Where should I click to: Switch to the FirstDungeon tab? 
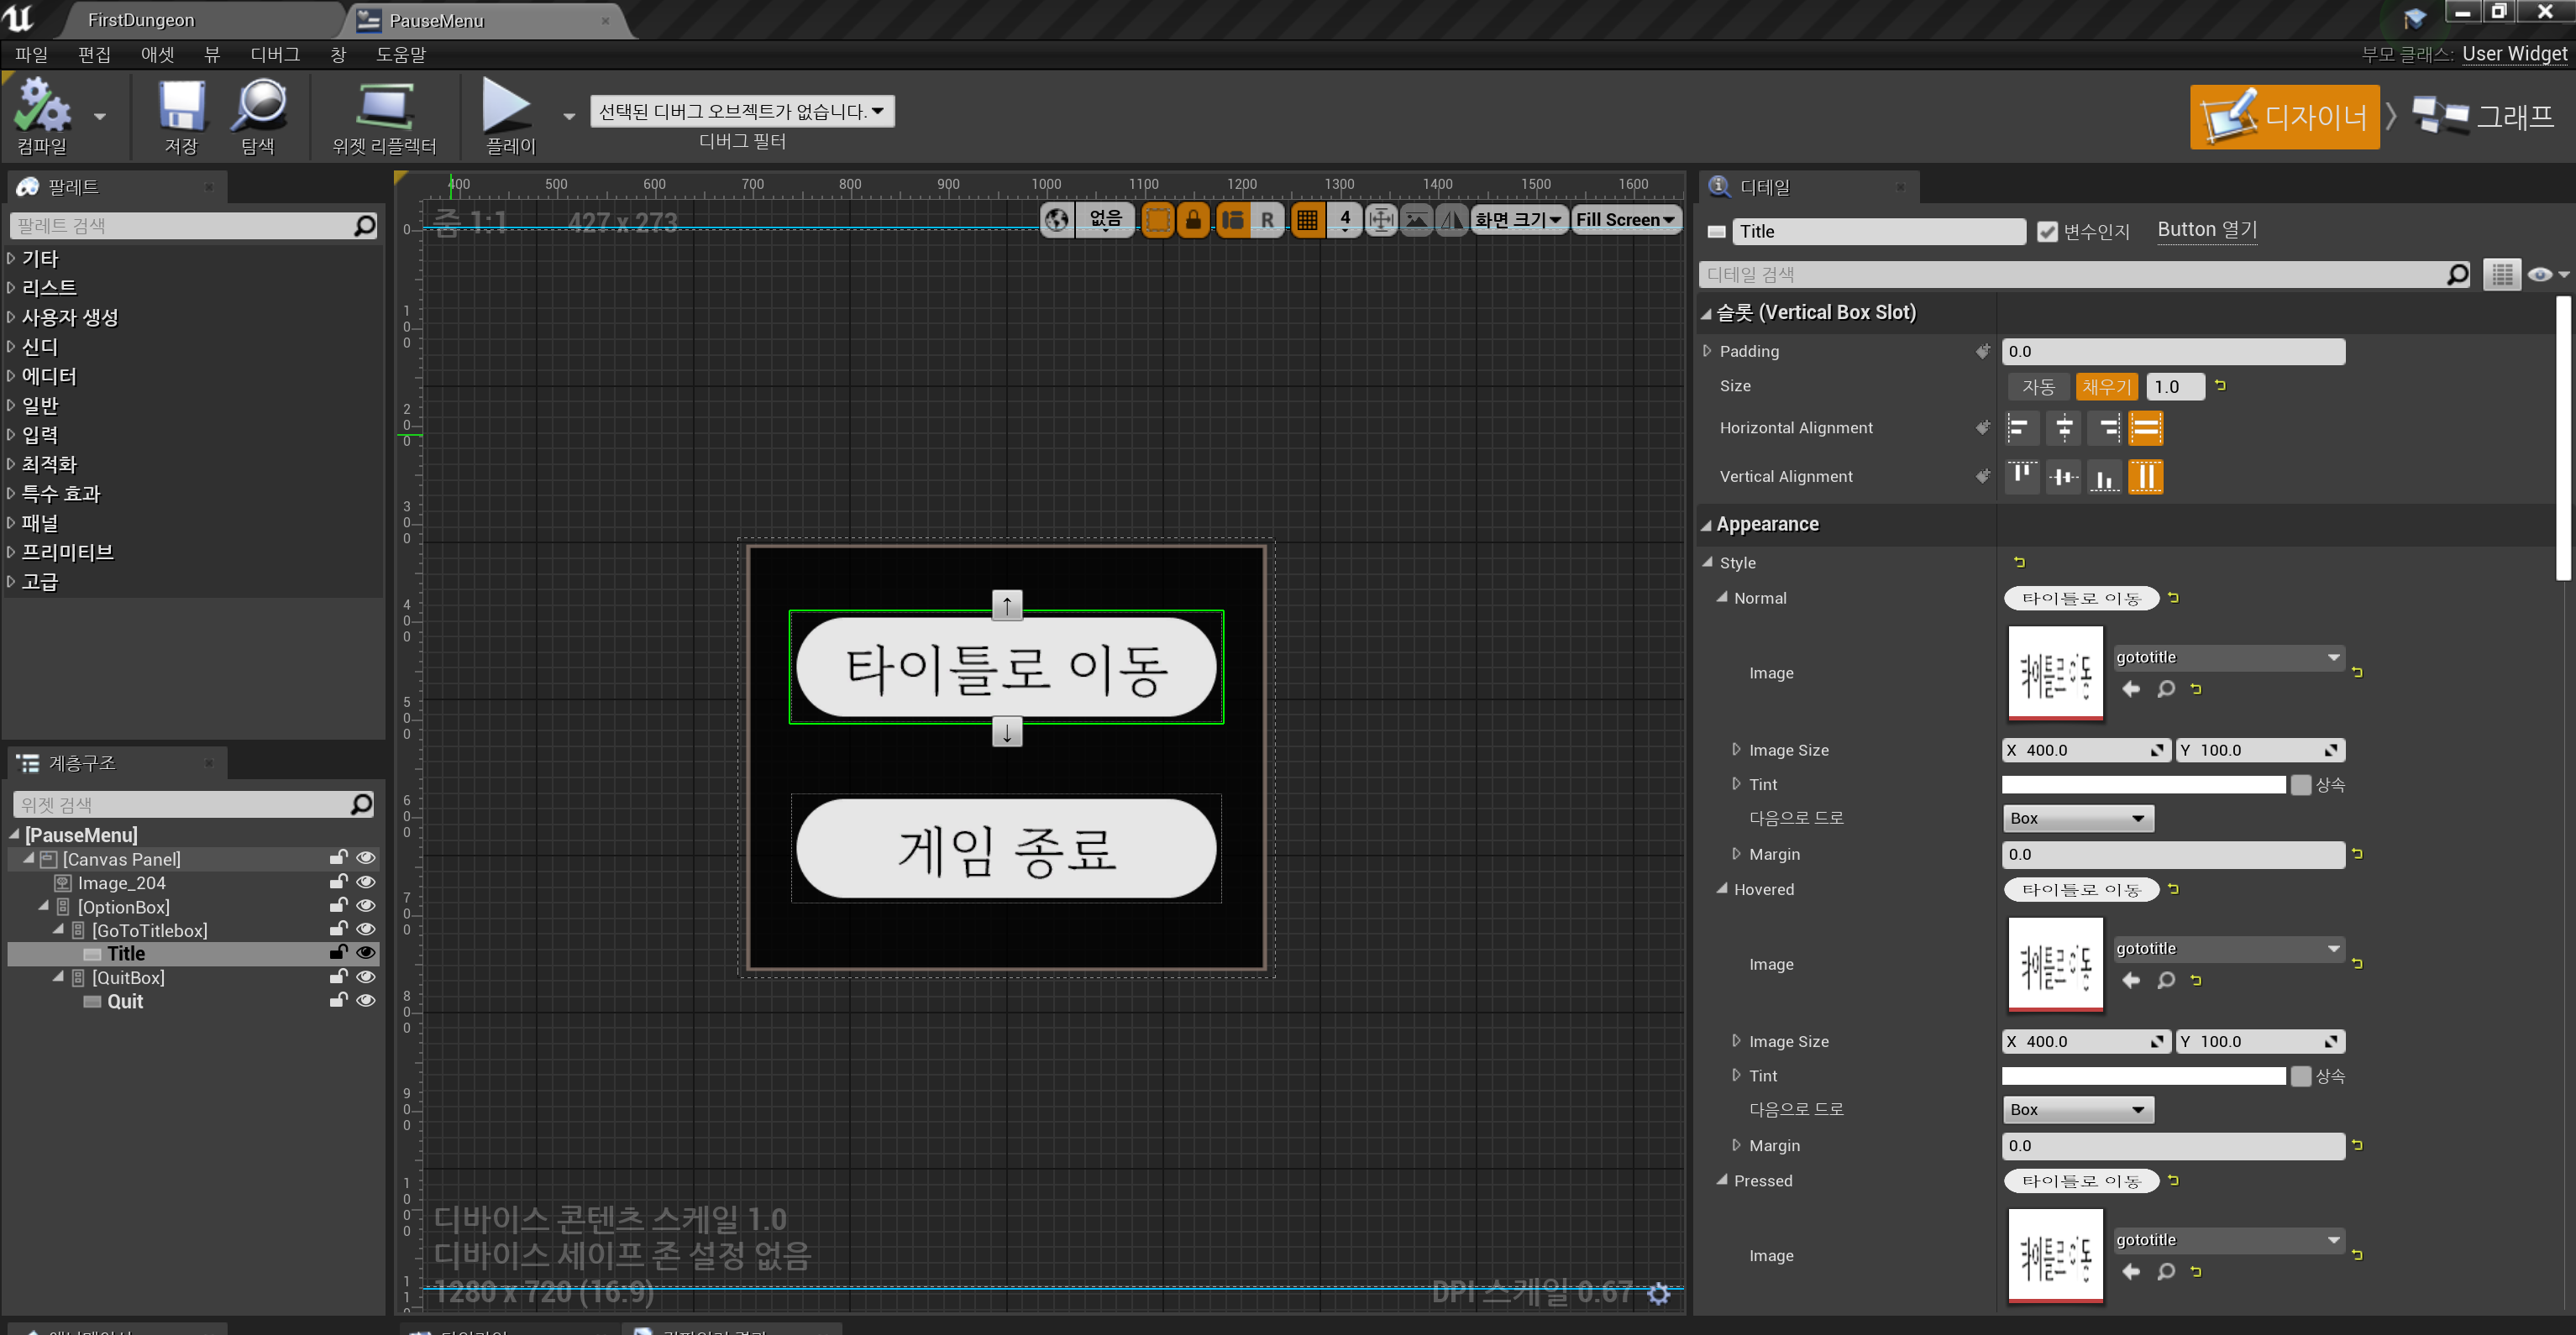click(x=140, y=19)
